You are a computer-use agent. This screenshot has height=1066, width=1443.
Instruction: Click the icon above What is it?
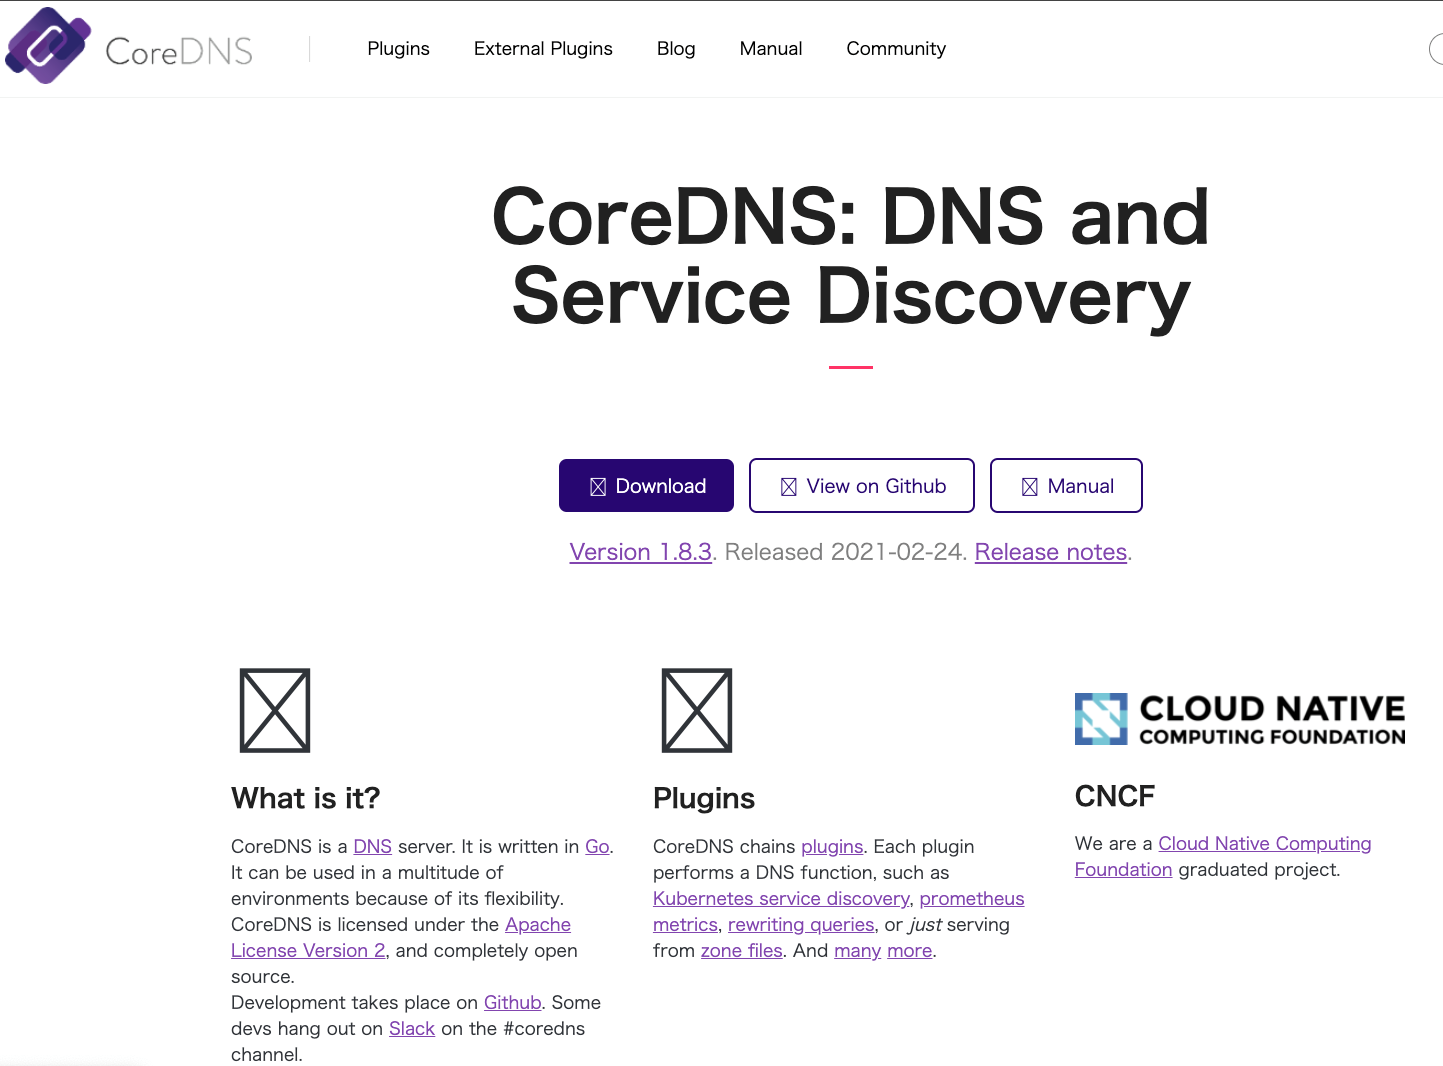click(275, 710)
